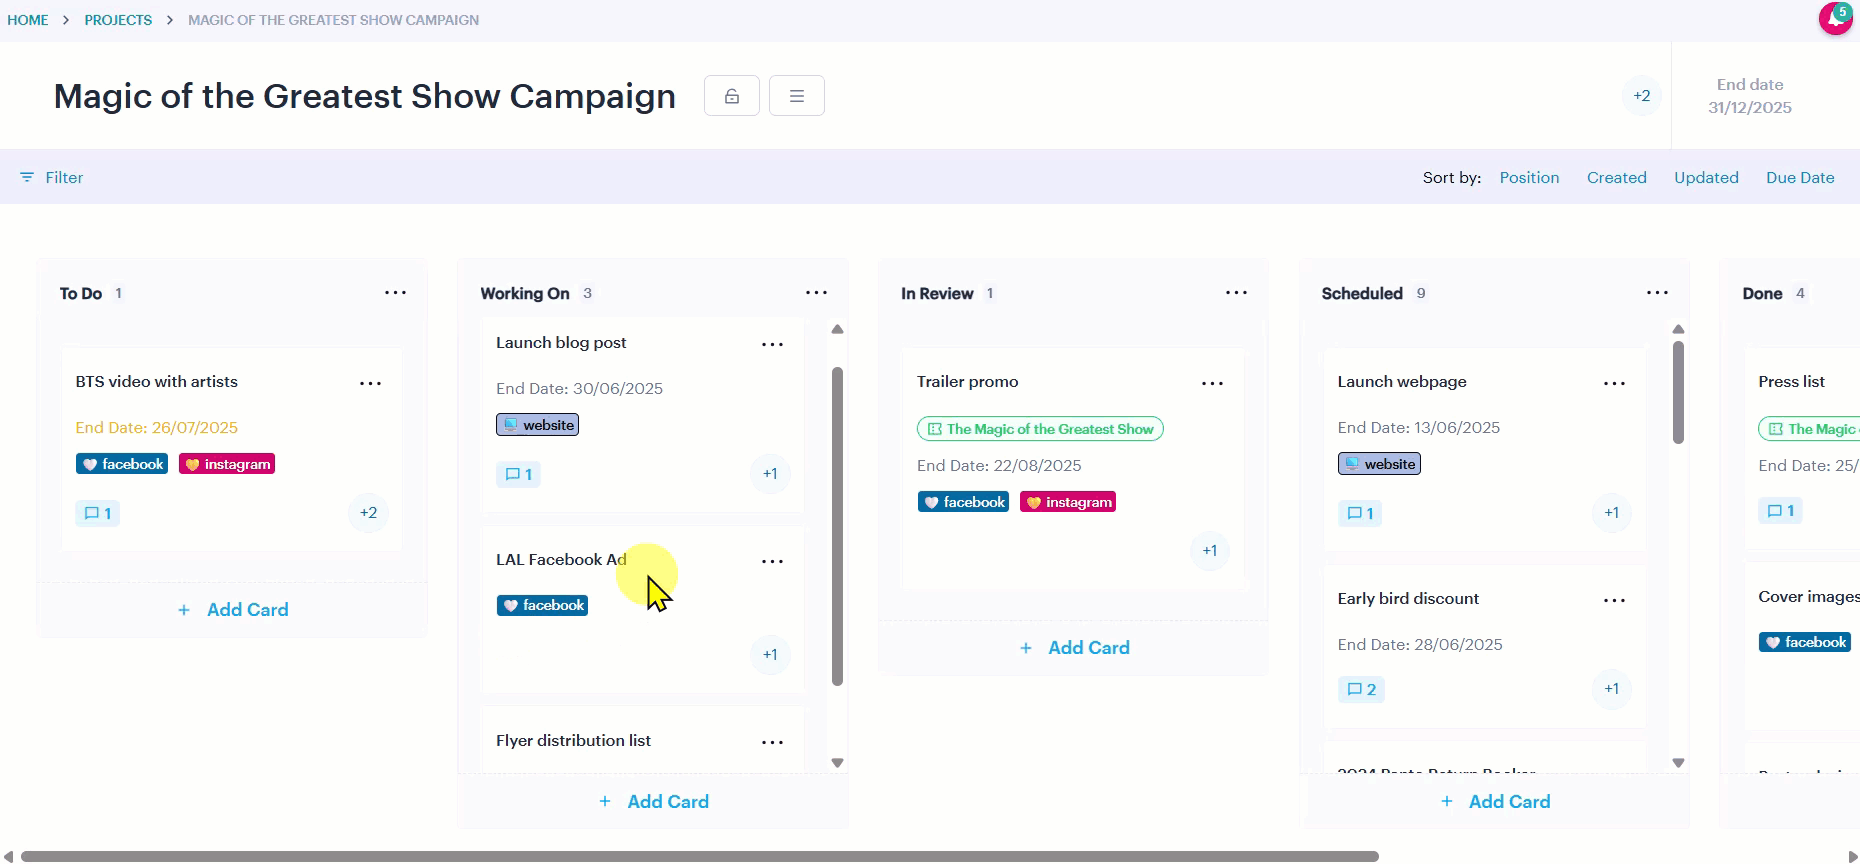Open comments on BTS video with artists card

98,513
